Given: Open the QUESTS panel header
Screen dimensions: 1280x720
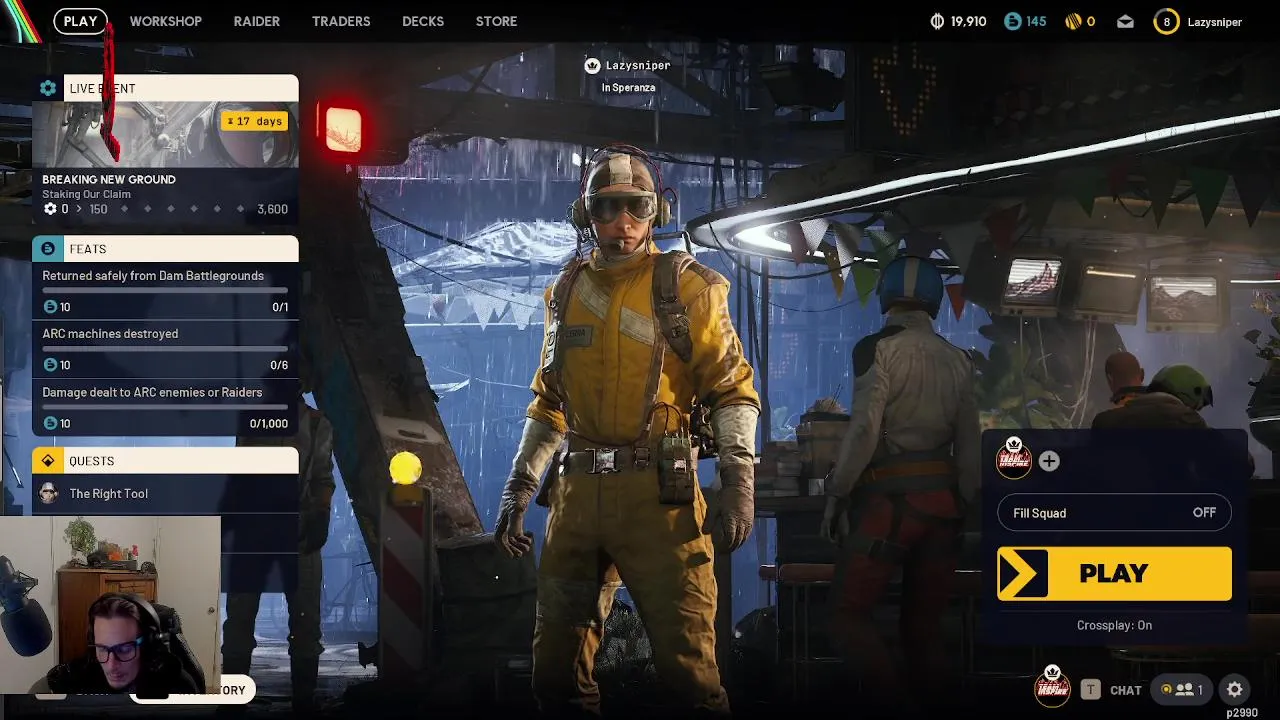Looking at the screenshot, I should coord(165,461).
